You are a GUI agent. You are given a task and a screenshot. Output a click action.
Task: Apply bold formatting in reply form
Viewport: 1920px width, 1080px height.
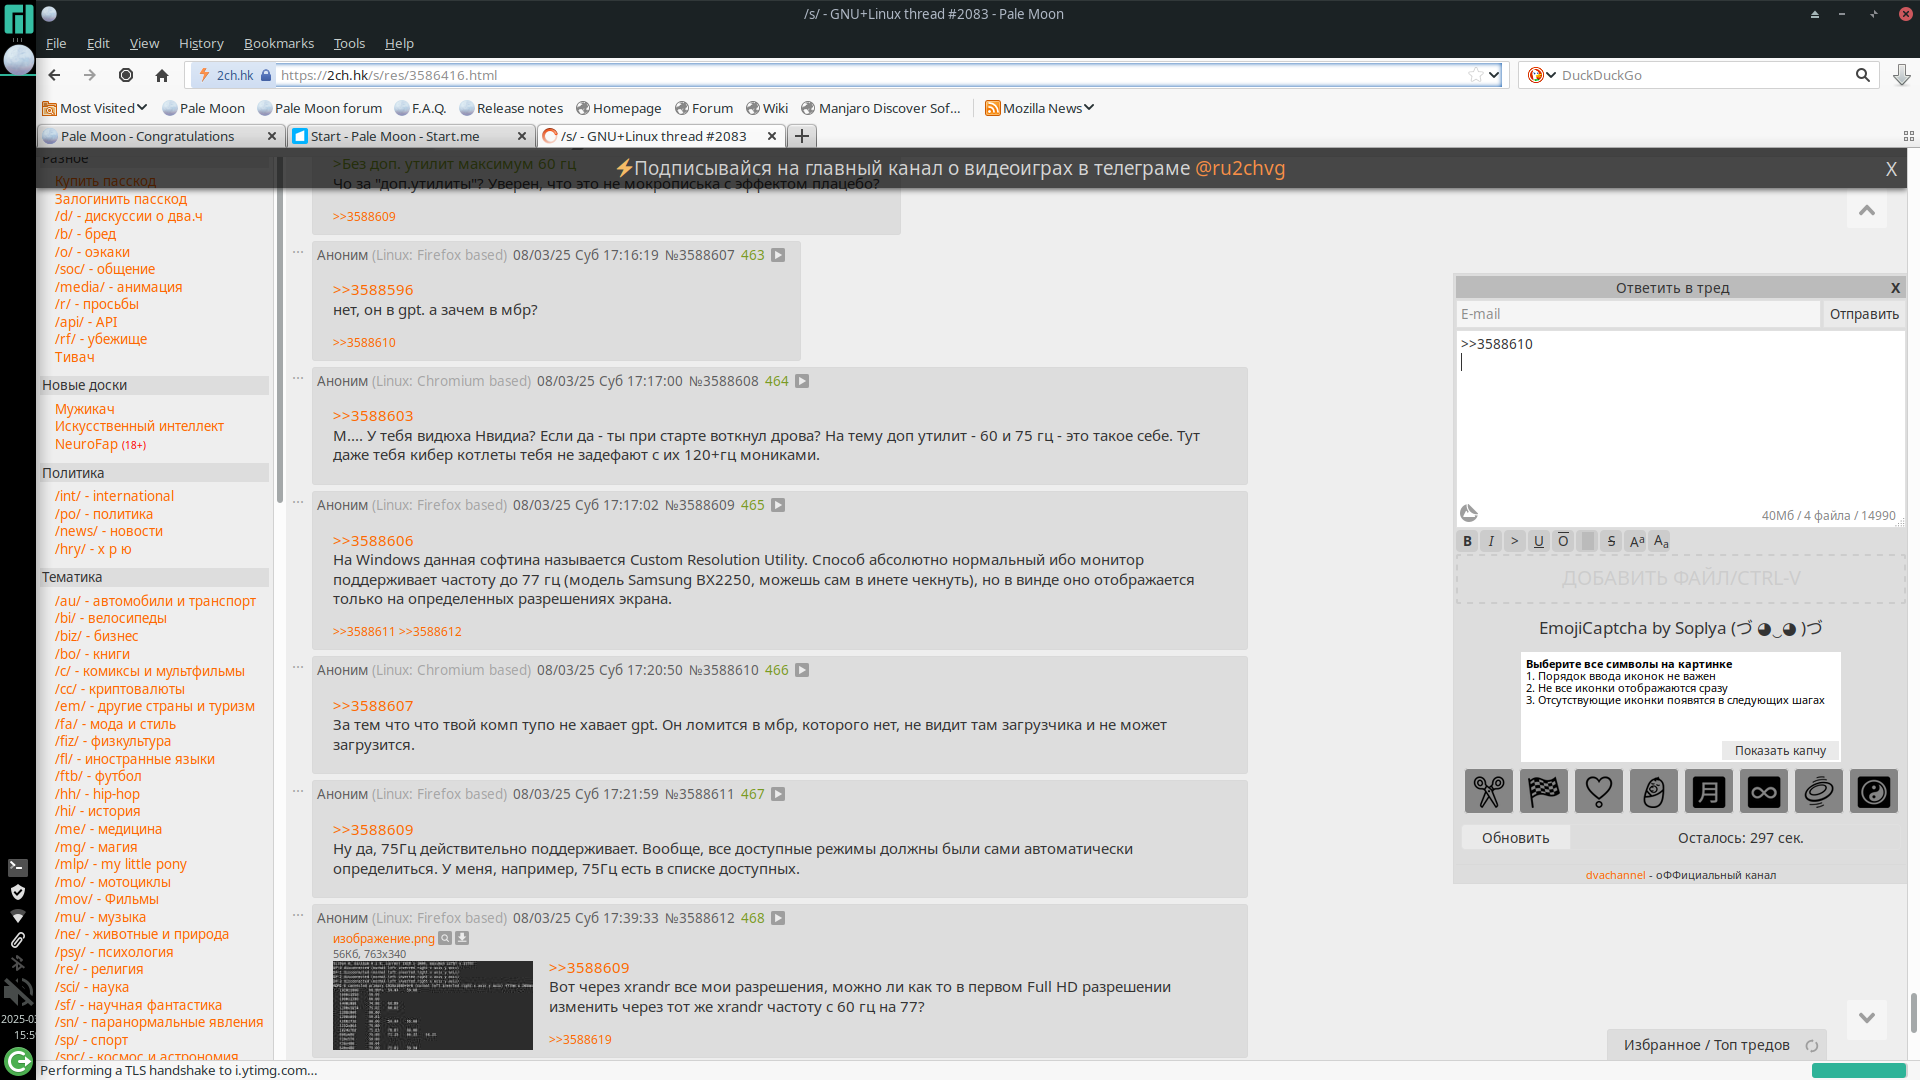pyautogui.click(x=1467, y=541)
